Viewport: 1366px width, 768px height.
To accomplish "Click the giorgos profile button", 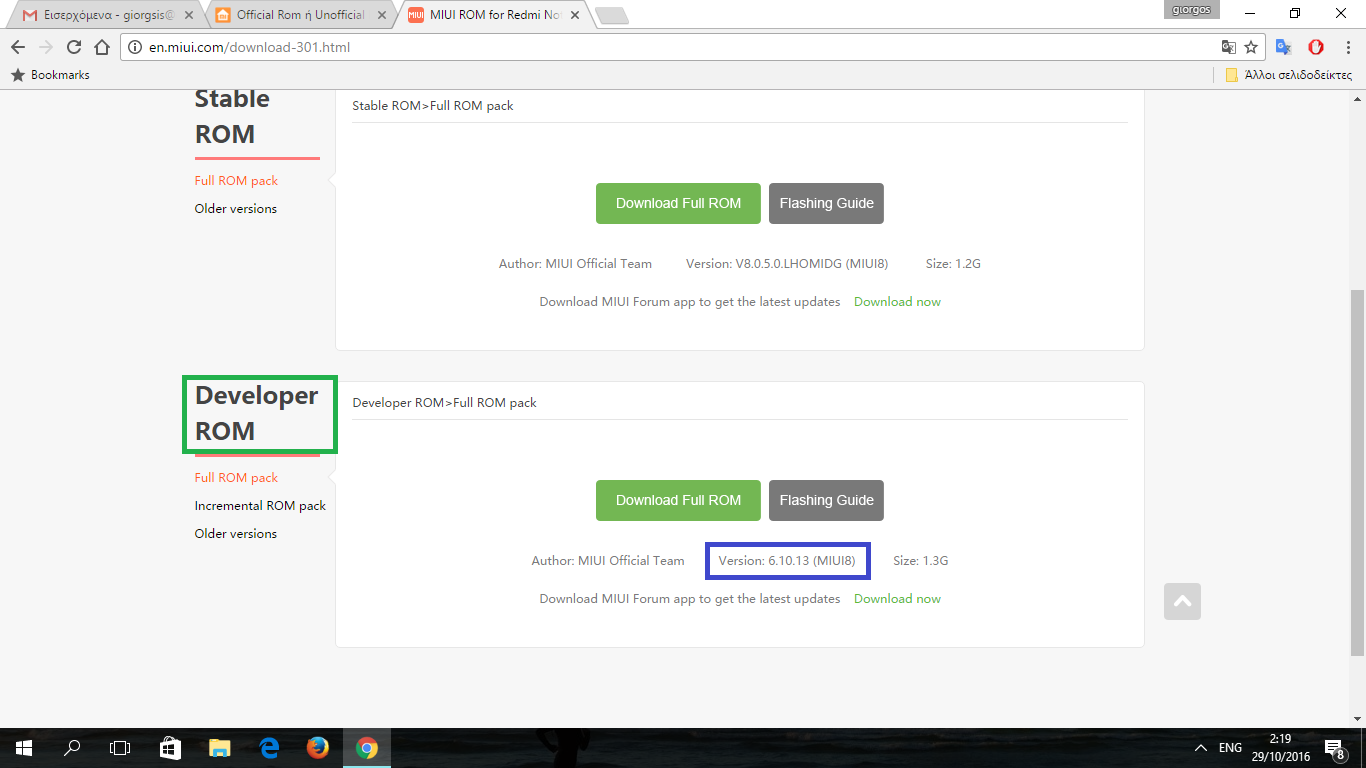I will pos(1192,9).
